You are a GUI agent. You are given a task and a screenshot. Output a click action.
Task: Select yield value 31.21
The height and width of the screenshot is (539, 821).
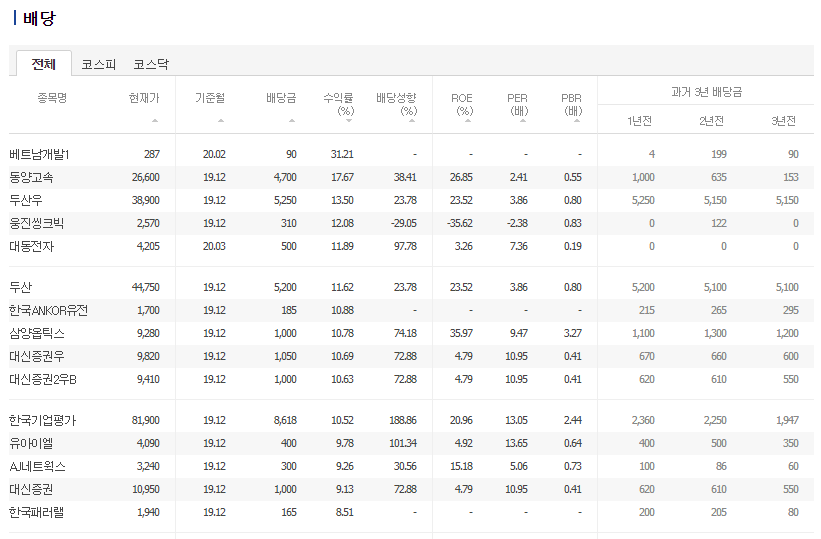point(342,155)
